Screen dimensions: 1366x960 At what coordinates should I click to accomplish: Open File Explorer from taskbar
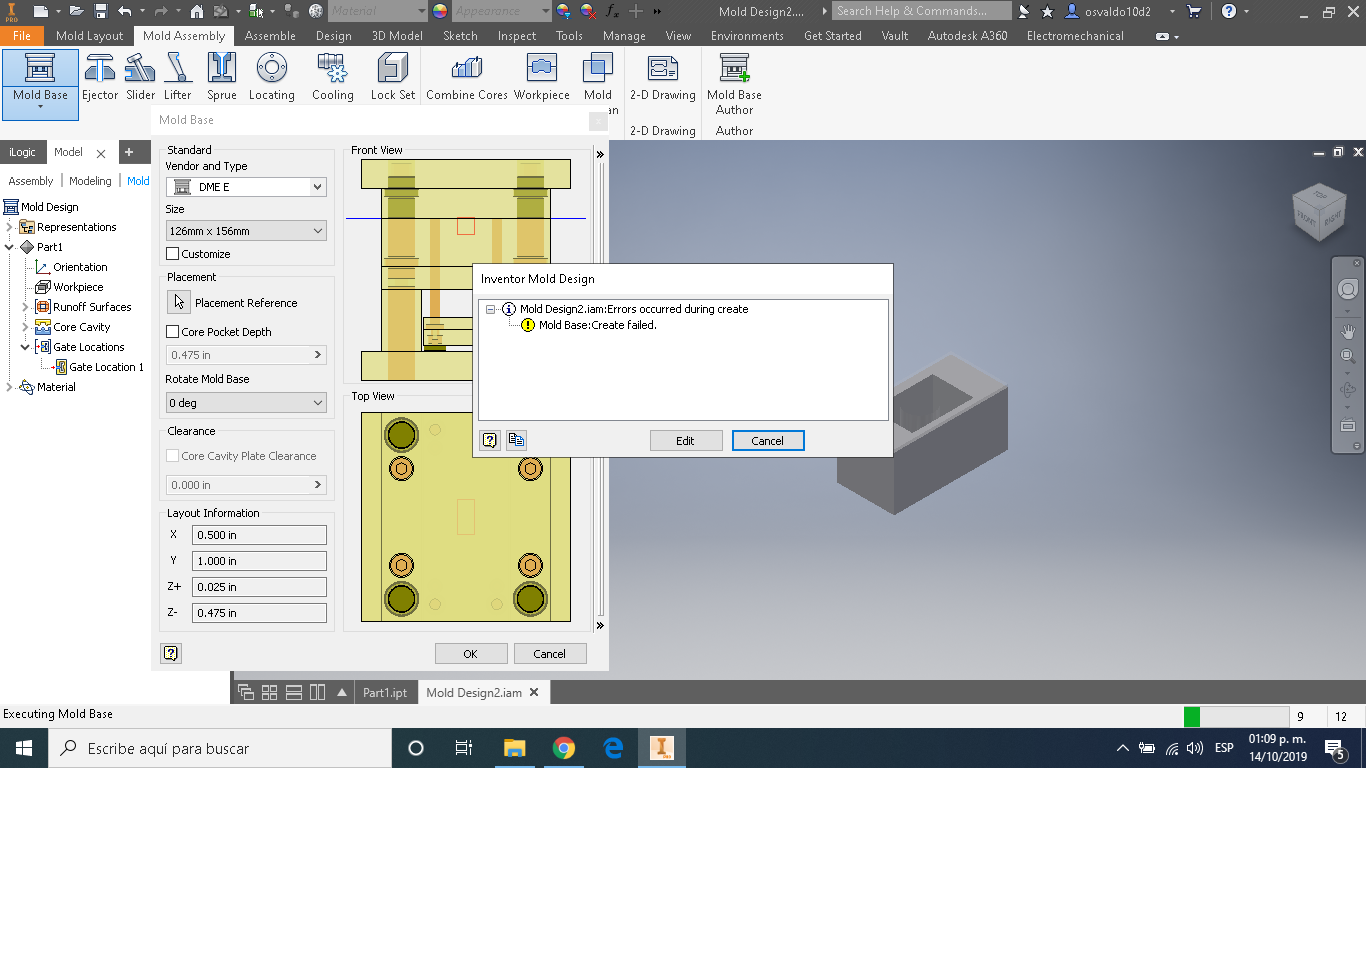tap(514, 748)
